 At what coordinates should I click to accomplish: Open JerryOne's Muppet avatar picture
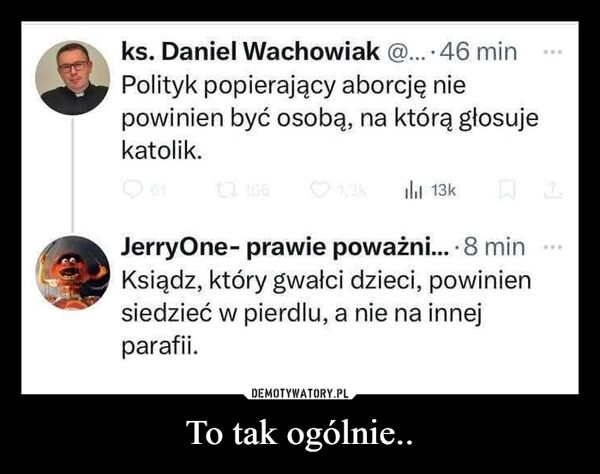(x=73, y=272)
